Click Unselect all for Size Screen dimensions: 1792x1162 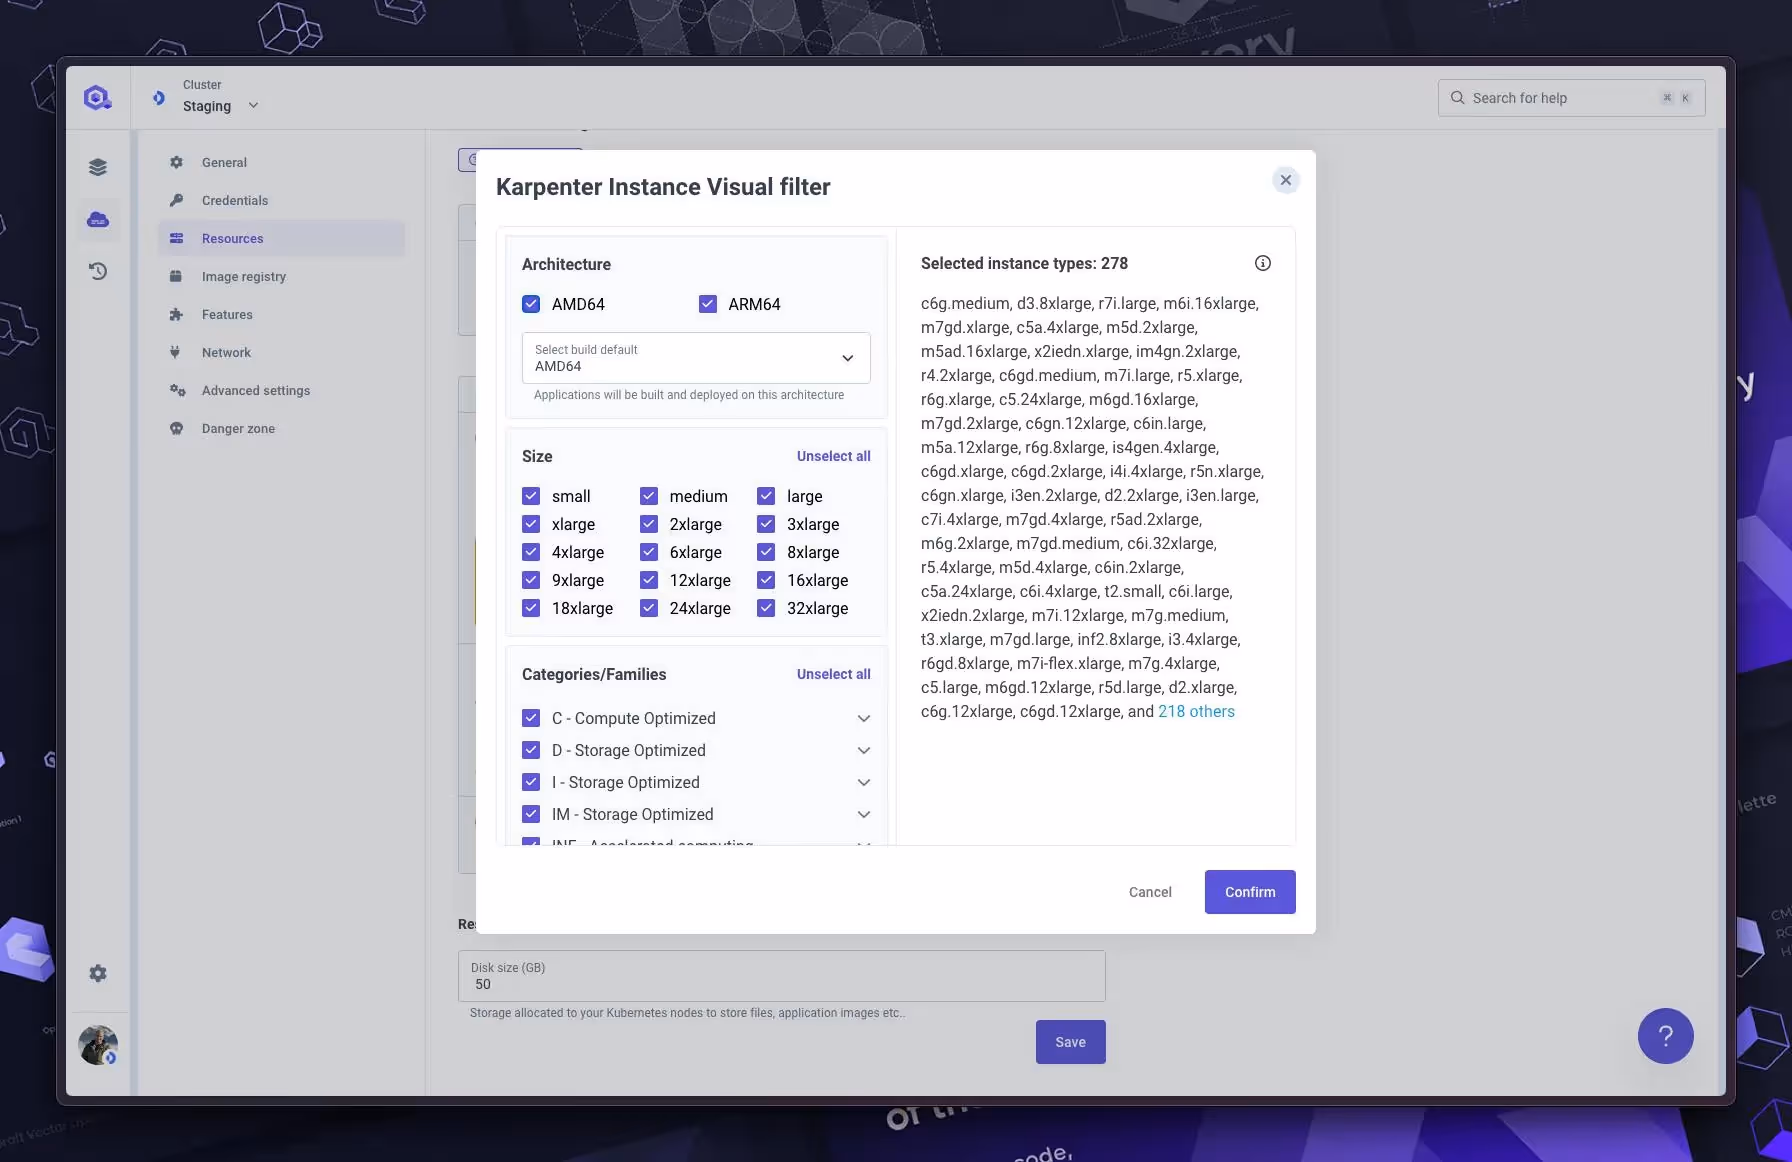(x=833, y=456)
